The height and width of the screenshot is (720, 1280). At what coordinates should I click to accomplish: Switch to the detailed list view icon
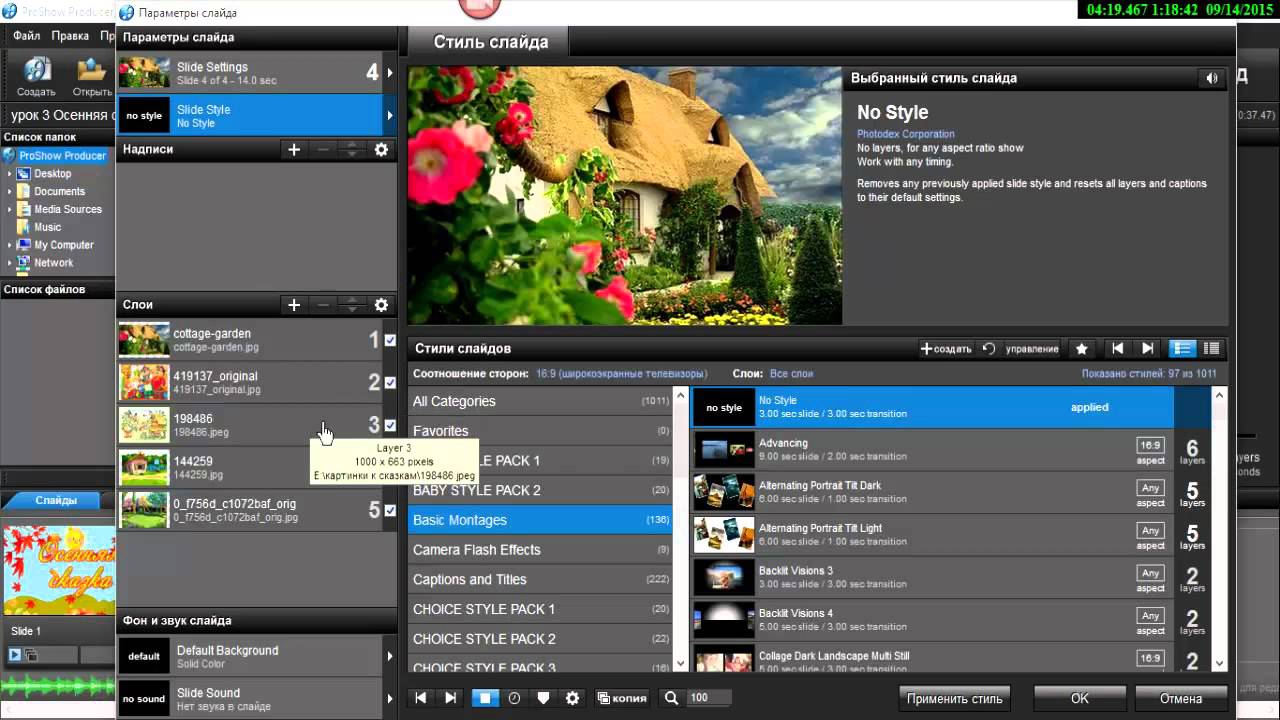[x=1182, y=349]
